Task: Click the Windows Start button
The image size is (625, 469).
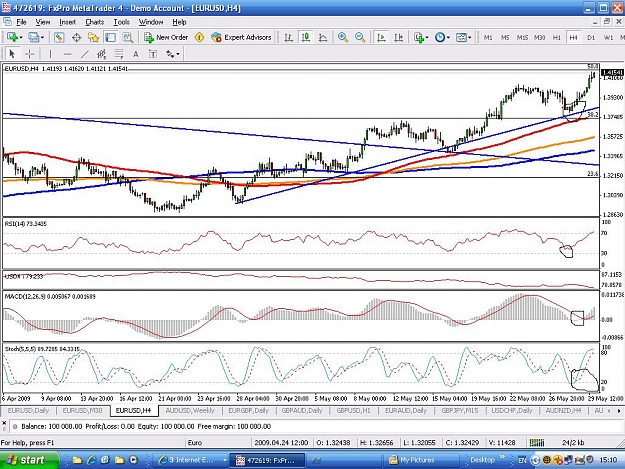Action: coord(29,460)
